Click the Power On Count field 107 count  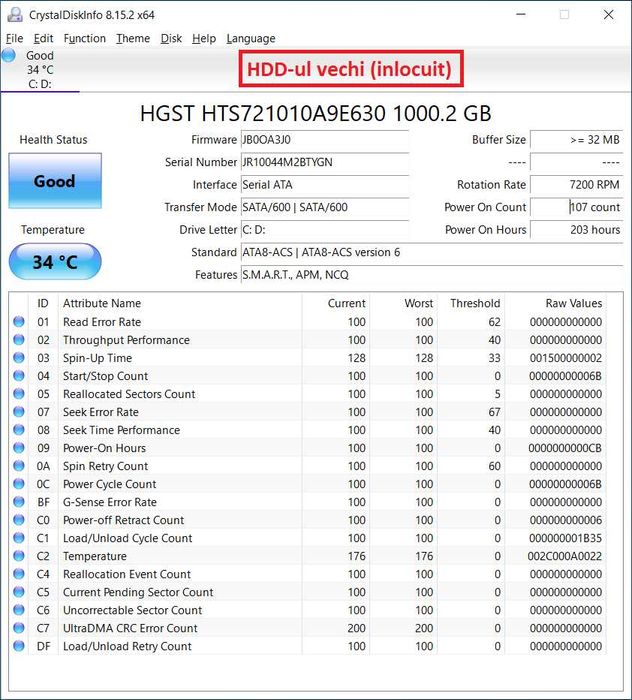576,207
